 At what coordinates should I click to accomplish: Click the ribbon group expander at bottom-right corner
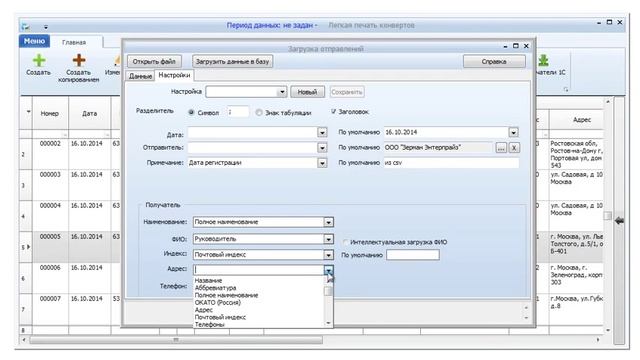tap(566, 89)
